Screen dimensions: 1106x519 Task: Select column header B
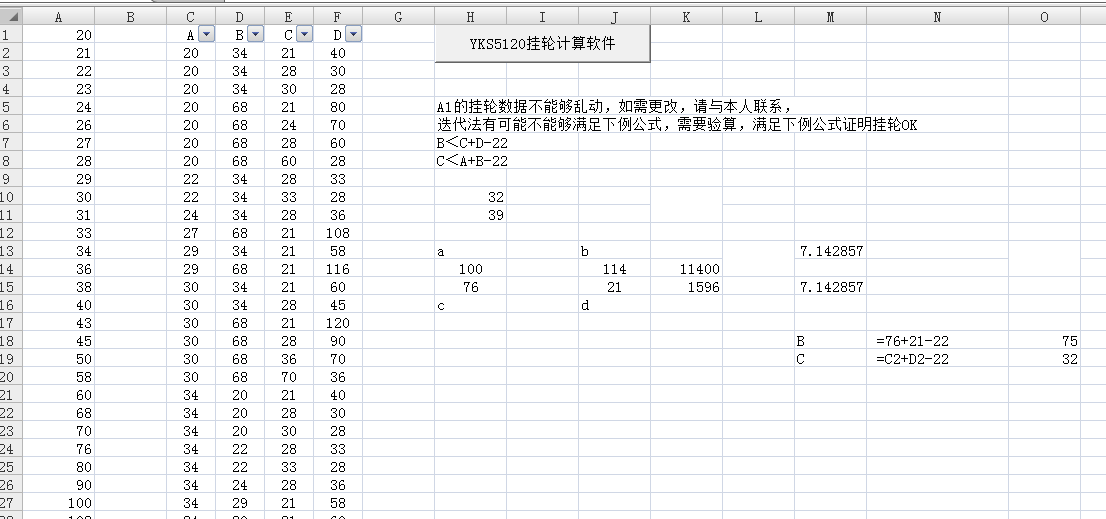click(130, 17)
